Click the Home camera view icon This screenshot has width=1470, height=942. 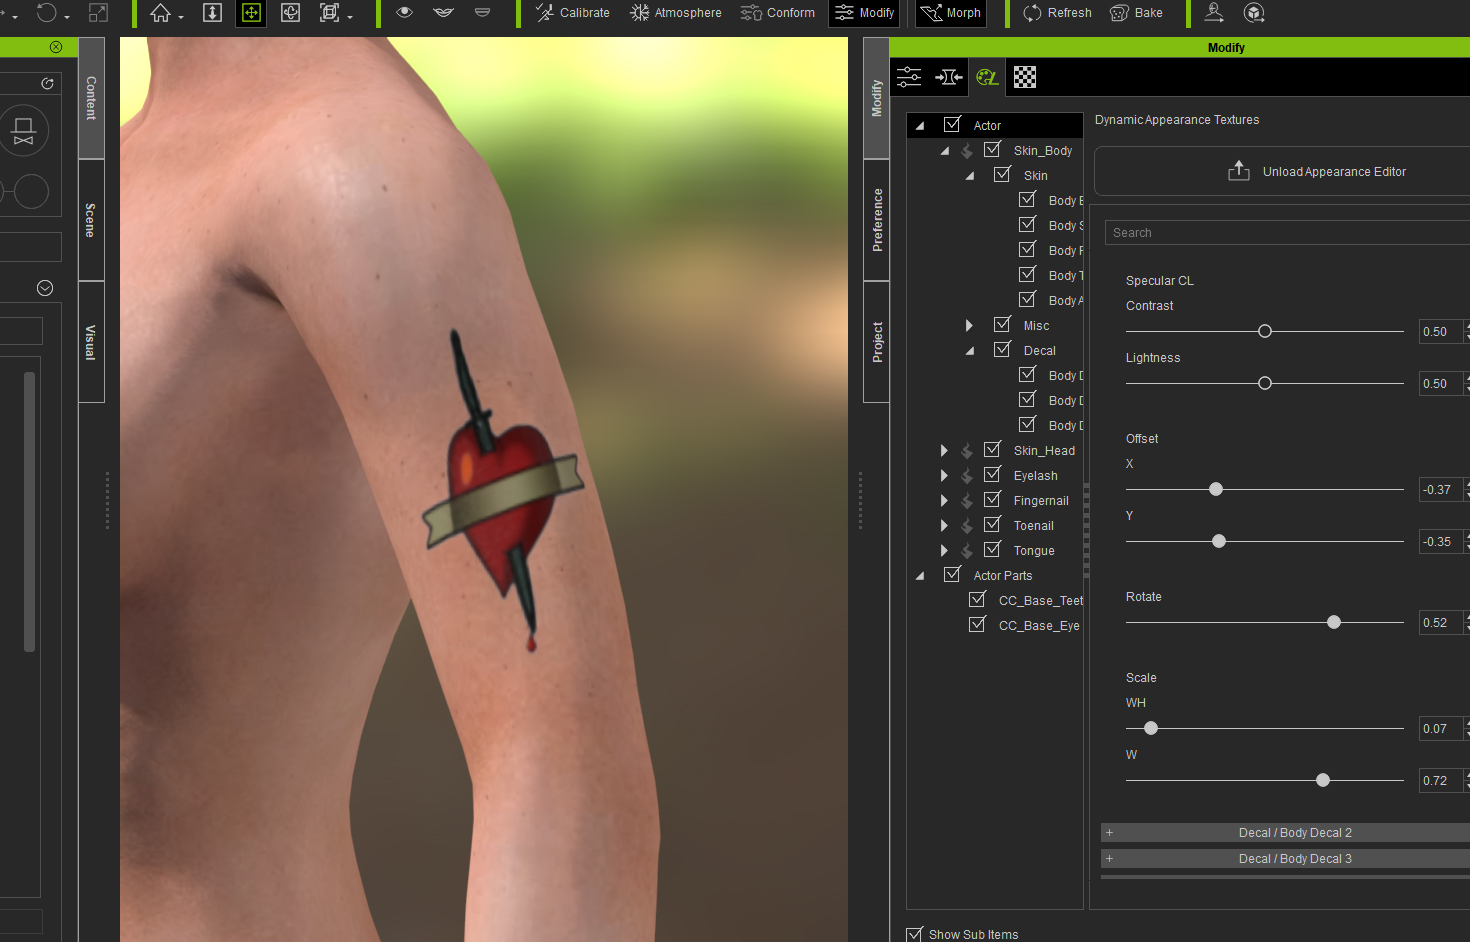click(x=161, y=13)
